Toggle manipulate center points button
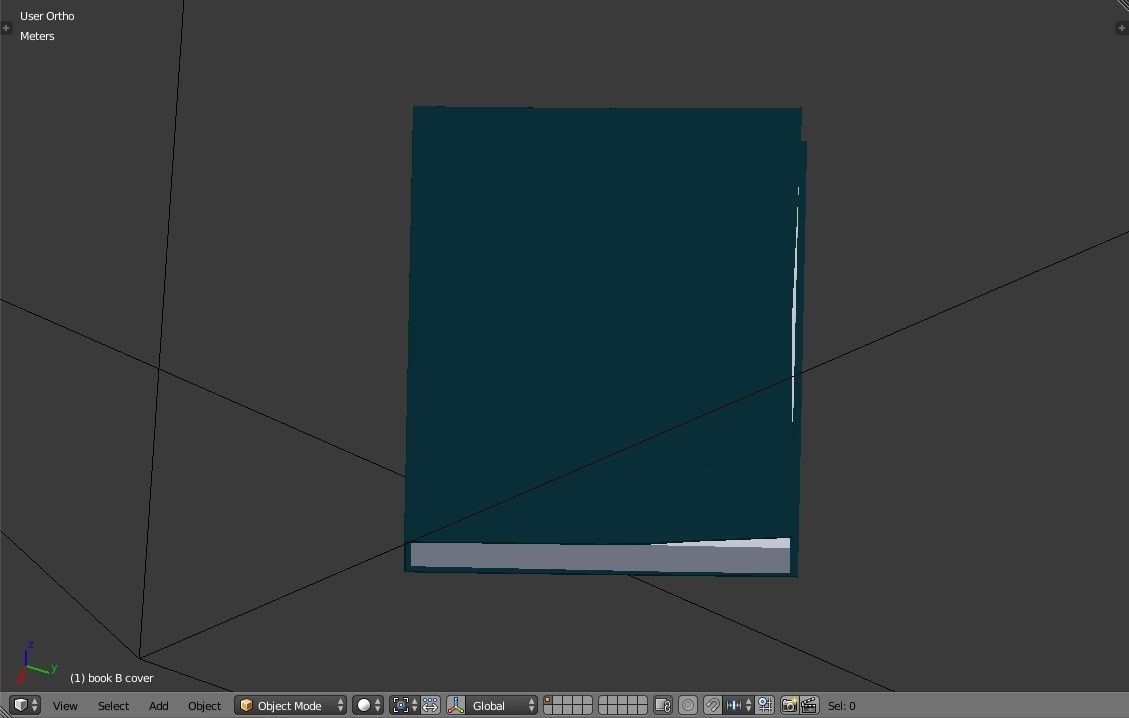The image size is (1129, 718). 430,705
